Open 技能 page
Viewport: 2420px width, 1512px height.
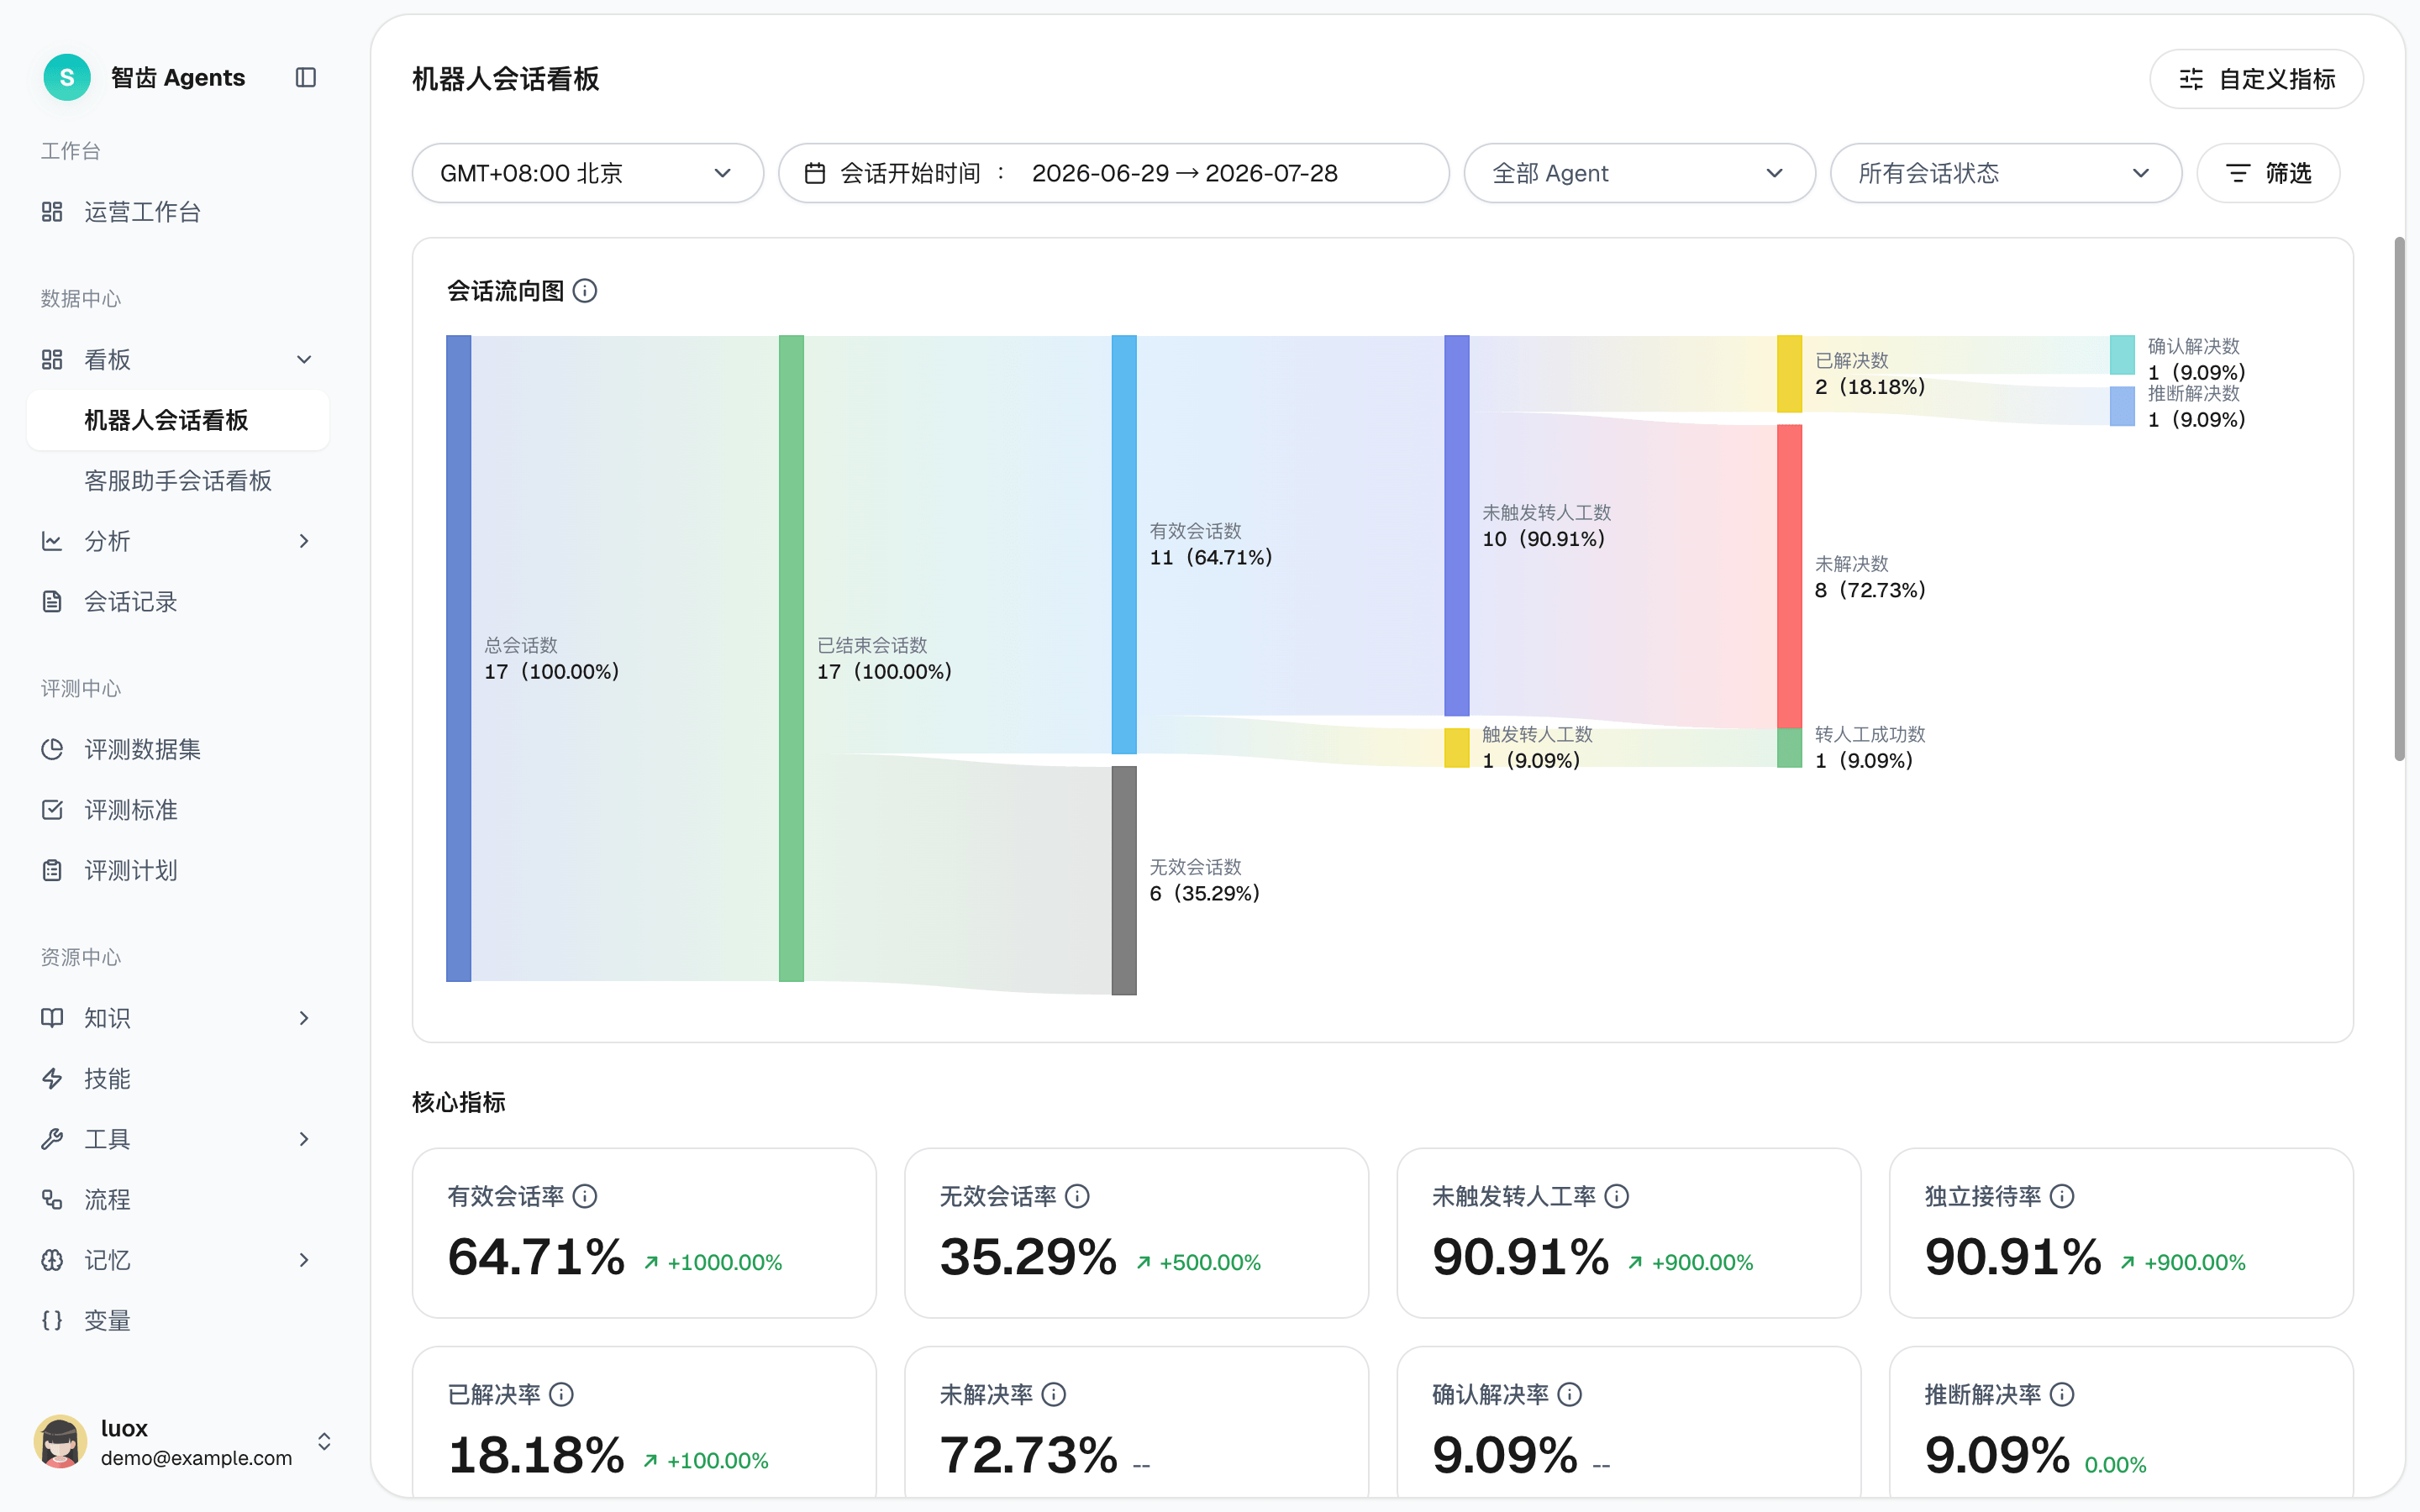[x=178, y=1078]
